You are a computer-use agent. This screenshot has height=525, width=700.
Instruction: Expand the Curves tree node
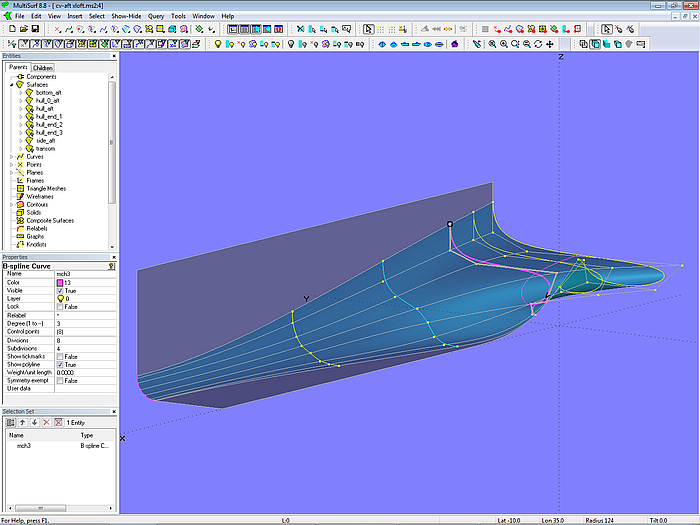pos(11,157)
